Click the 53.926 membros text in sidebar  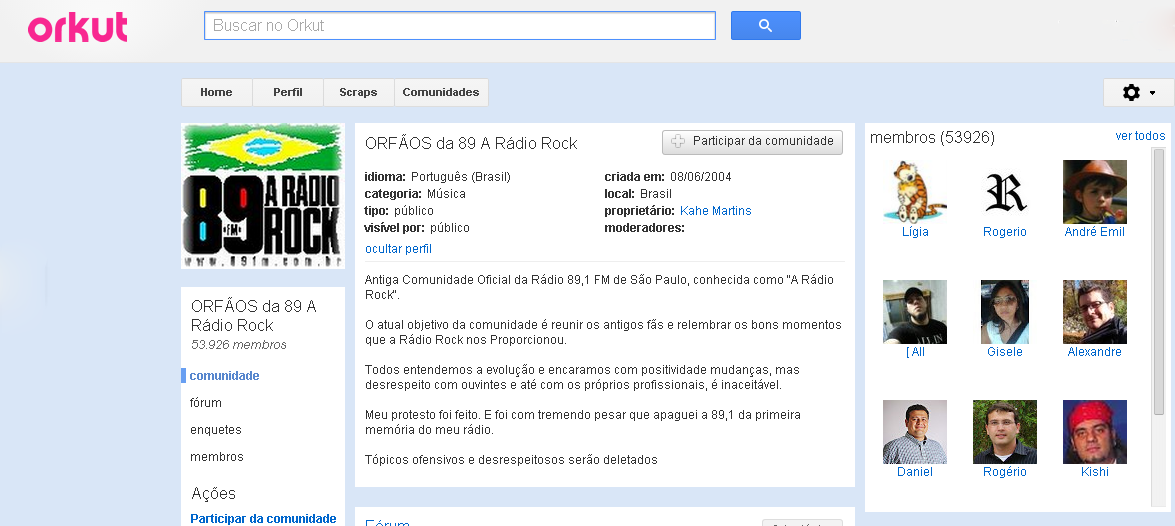(x=238, y=345)
